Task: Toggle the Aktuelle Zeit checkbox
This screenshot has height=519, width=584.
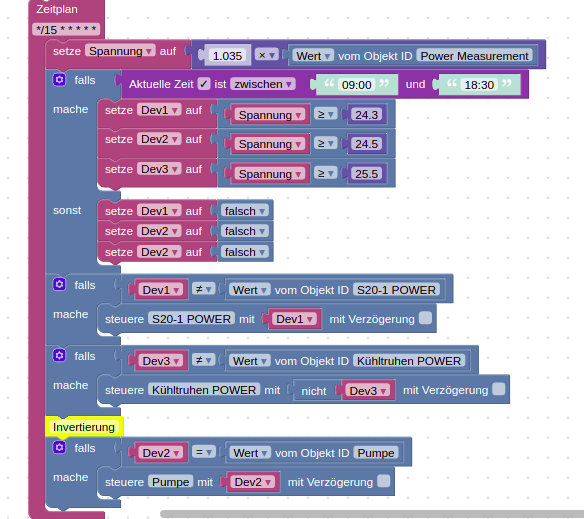Action: [x=204, y=84]
